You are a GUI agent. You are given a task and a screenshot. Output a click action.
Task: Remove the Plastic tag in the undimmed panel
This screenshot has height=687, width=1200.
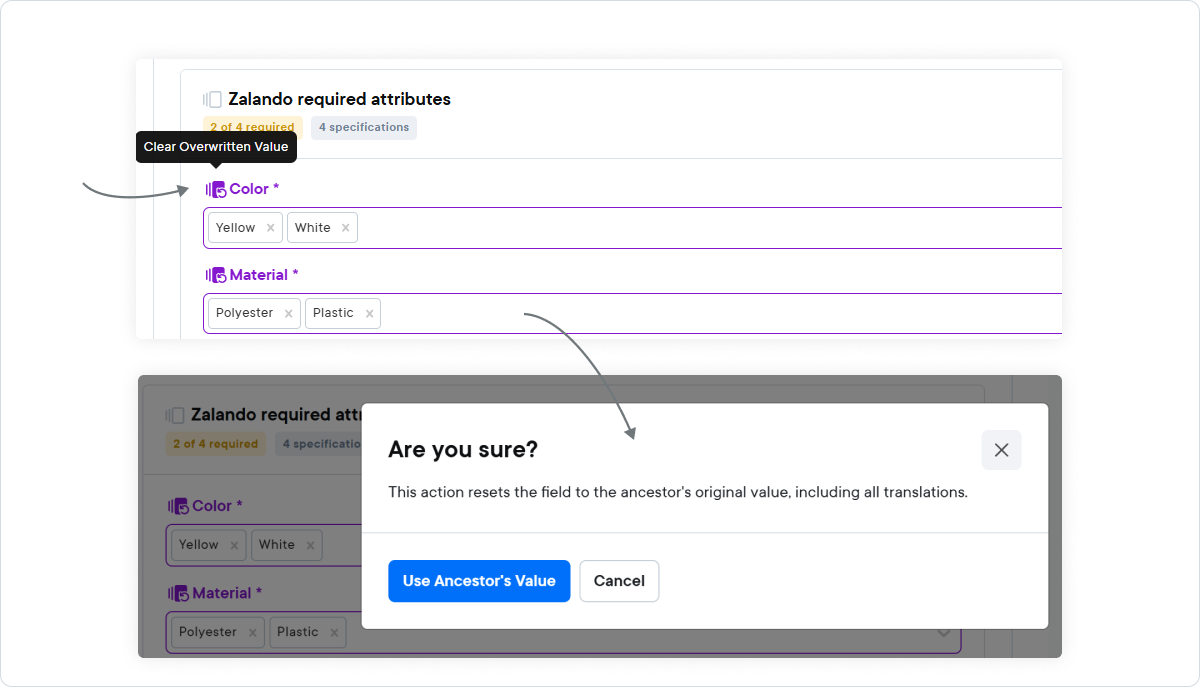[369, 314]
